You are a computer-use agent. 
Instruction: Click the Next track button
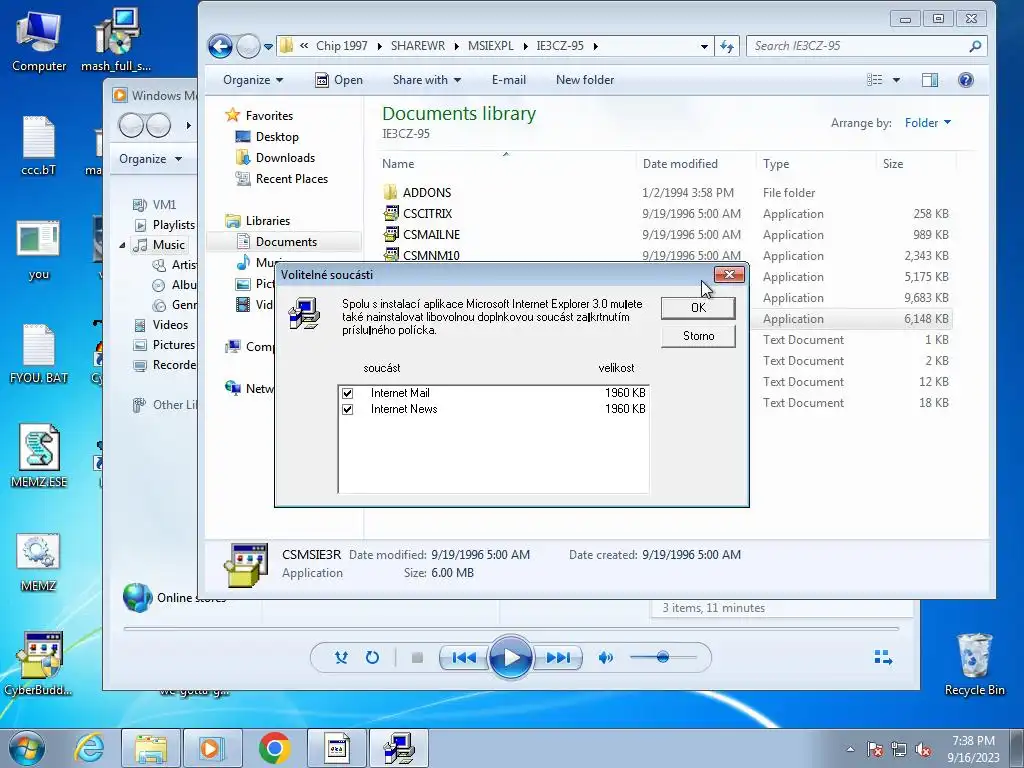point(557,658)
